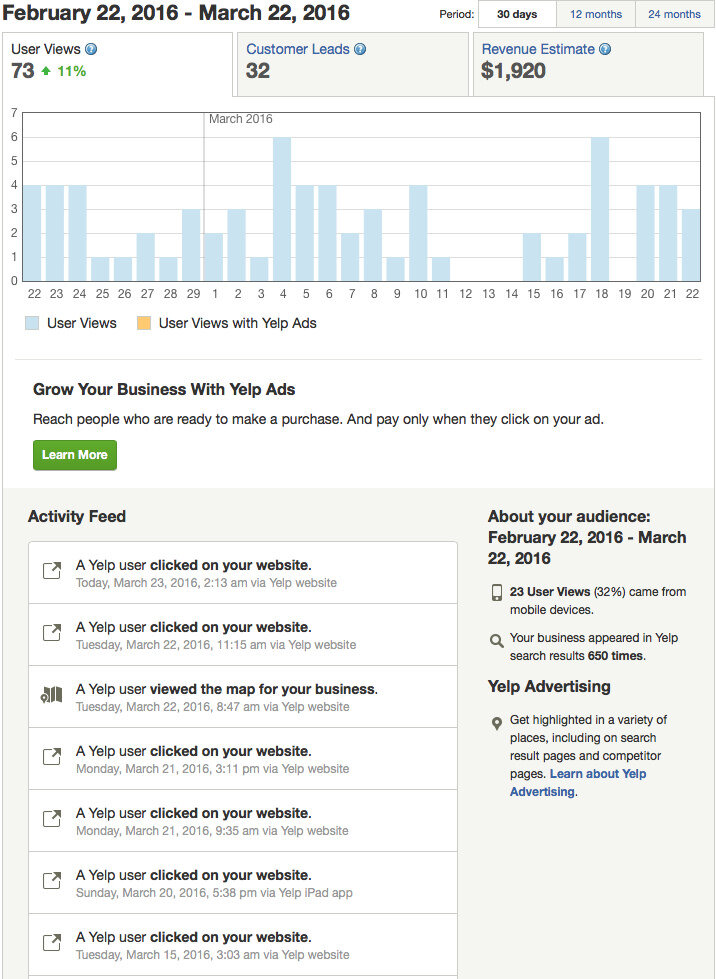This screenshot has width=716, height=979.
Task: Click the orange Yelp Ads legend swatch
Action: pyautogui.click(x=144, y=323)
